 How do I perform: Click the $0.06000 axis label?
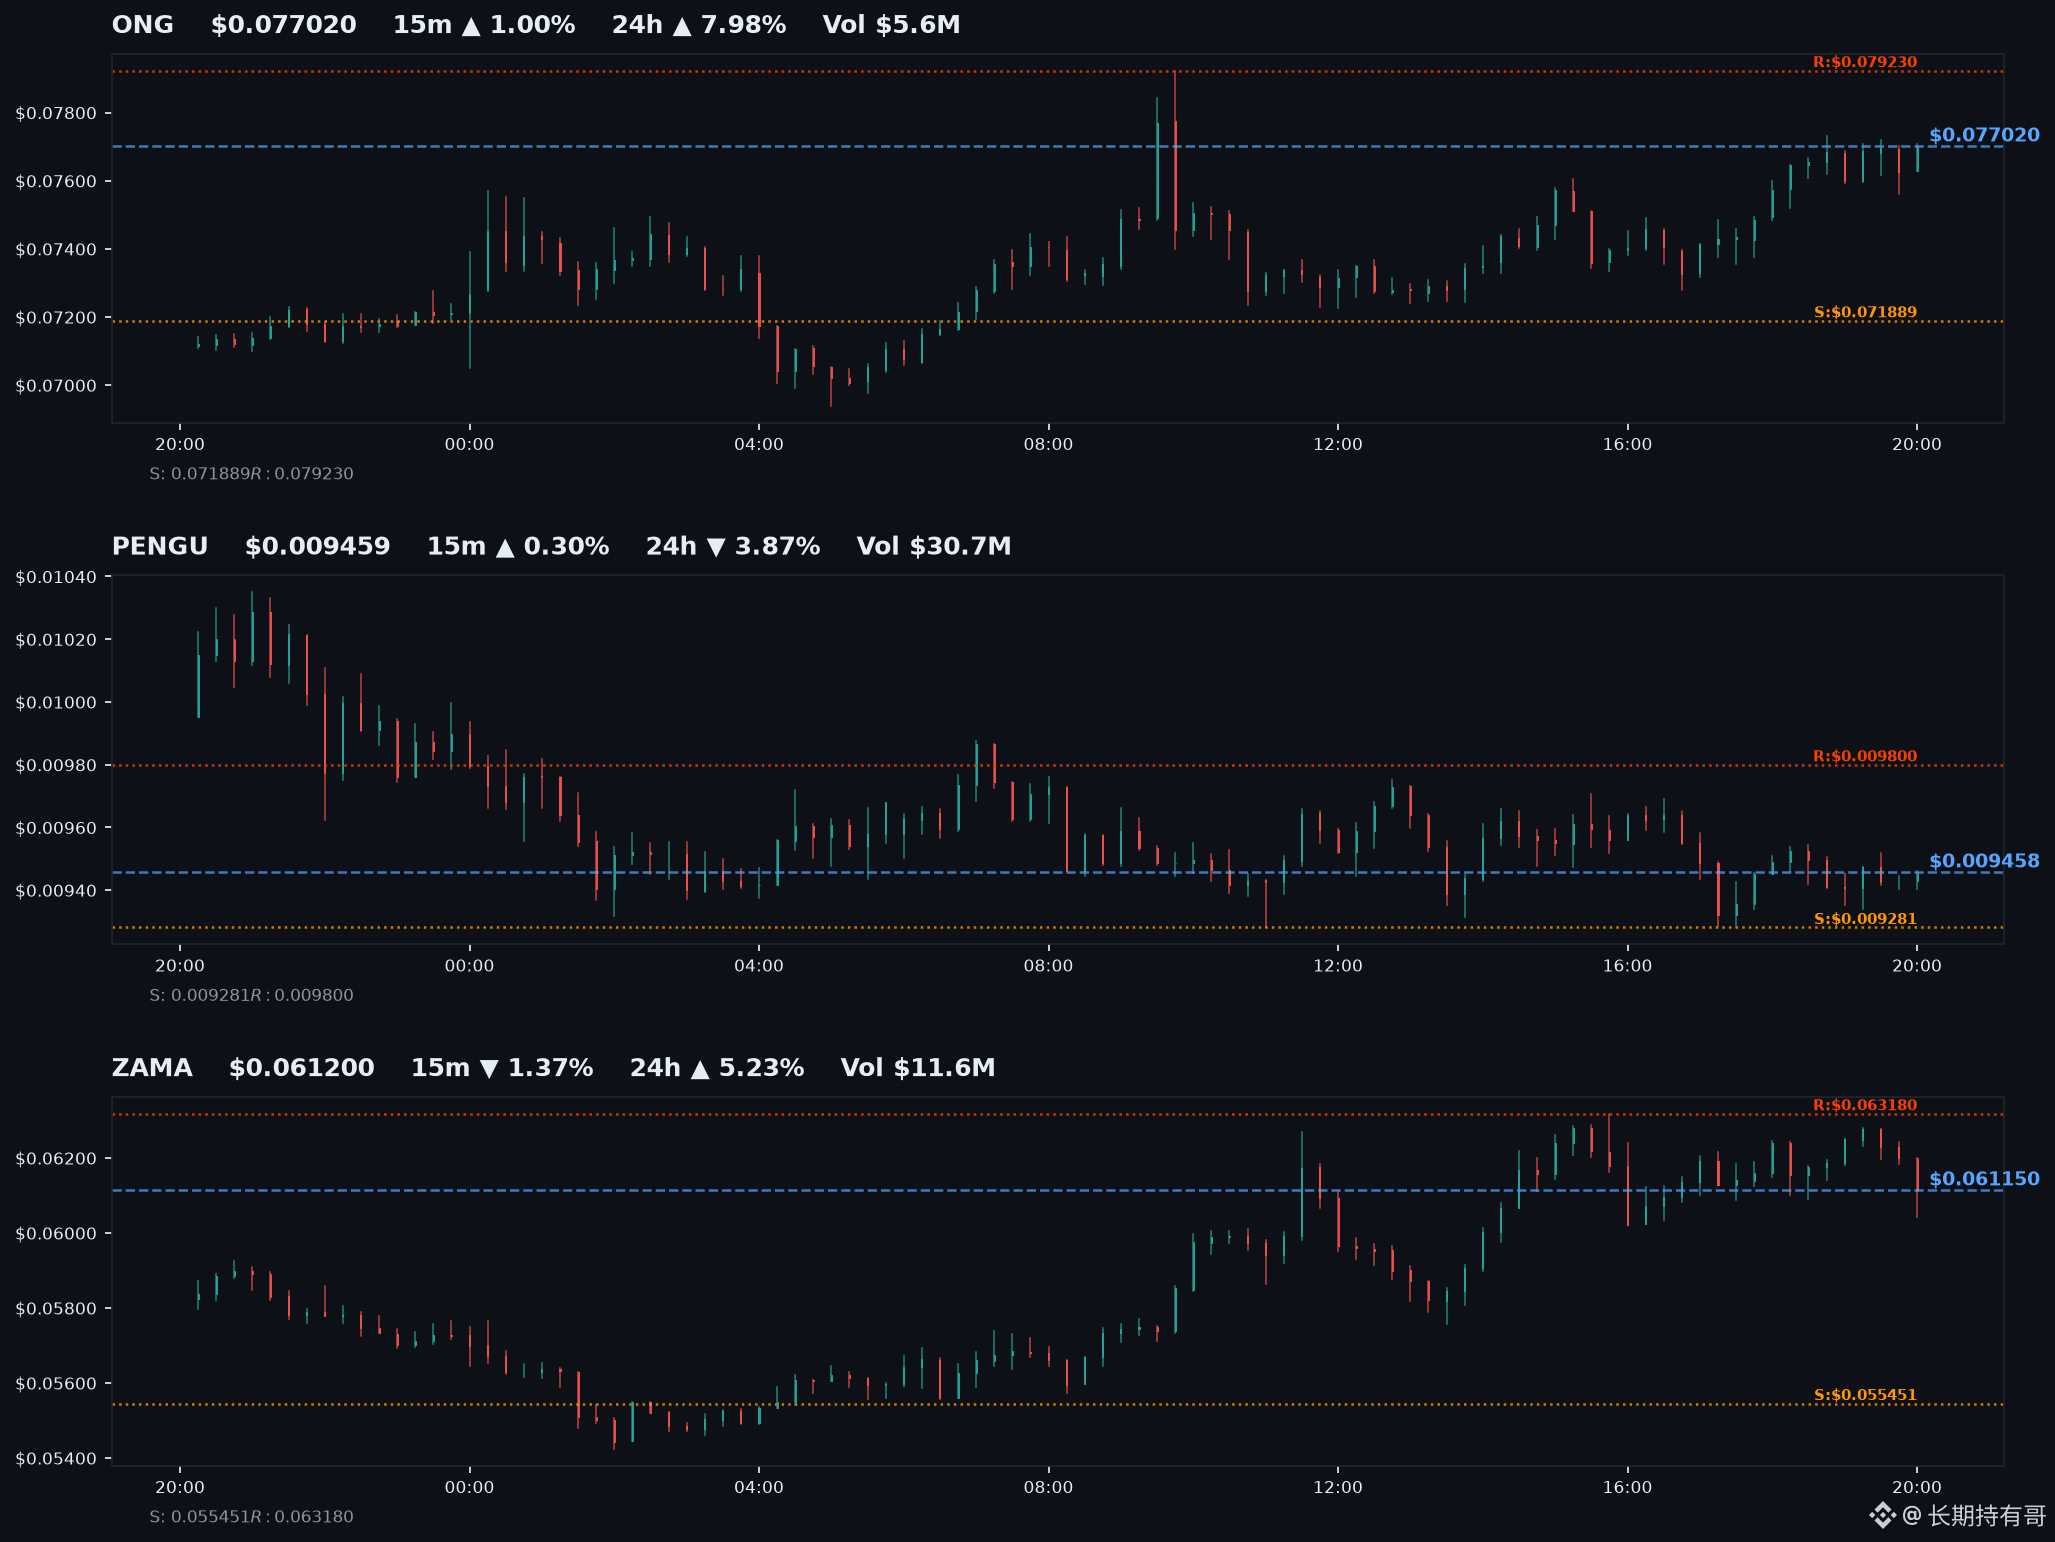(57, 1234)
